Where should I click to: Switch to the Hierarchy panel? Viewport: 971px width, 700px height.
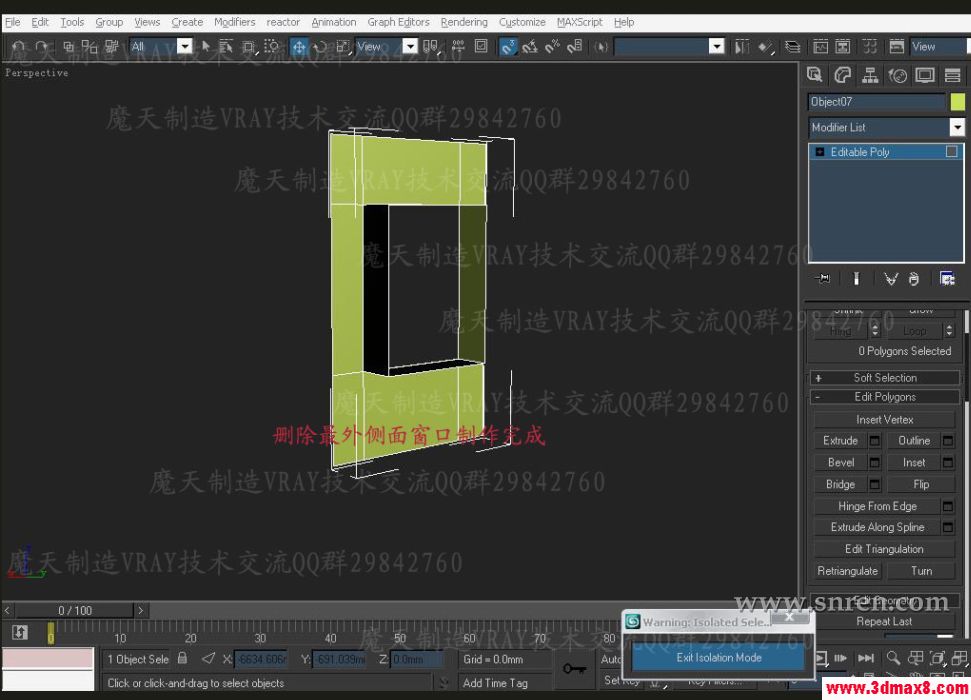coord(870,74)
